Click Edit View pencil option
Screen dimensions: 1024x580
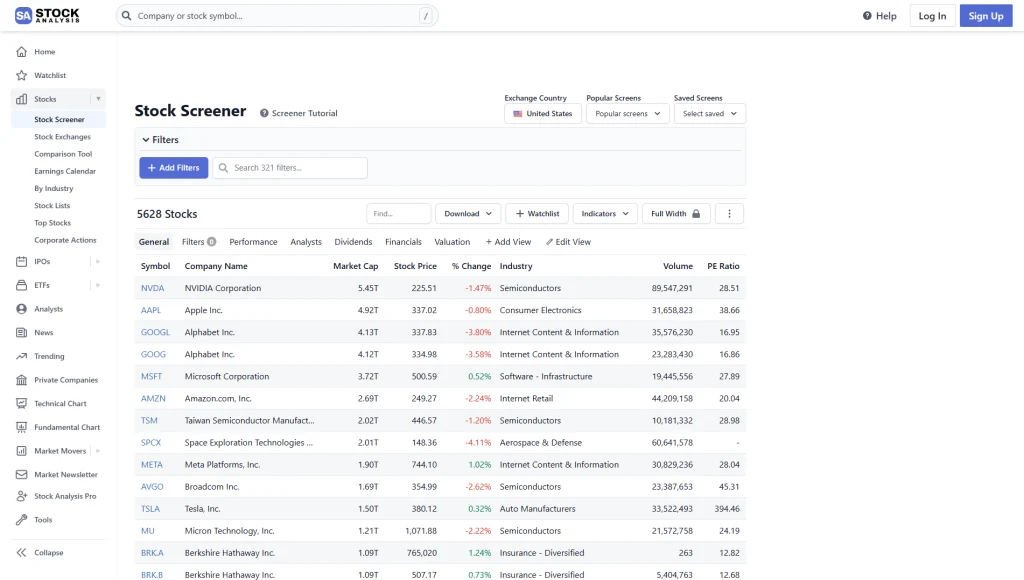pos(568,242)
